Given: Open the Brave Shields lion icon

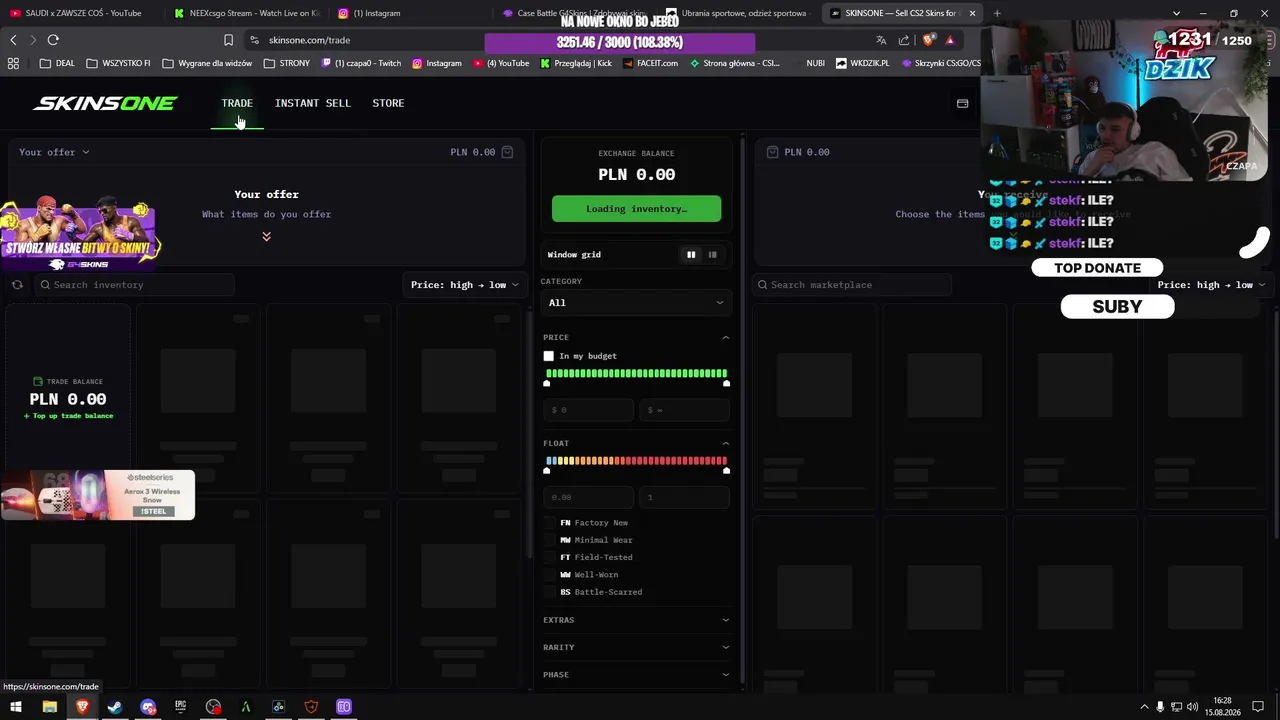Looking at the screenshot, I should (928, 40).
